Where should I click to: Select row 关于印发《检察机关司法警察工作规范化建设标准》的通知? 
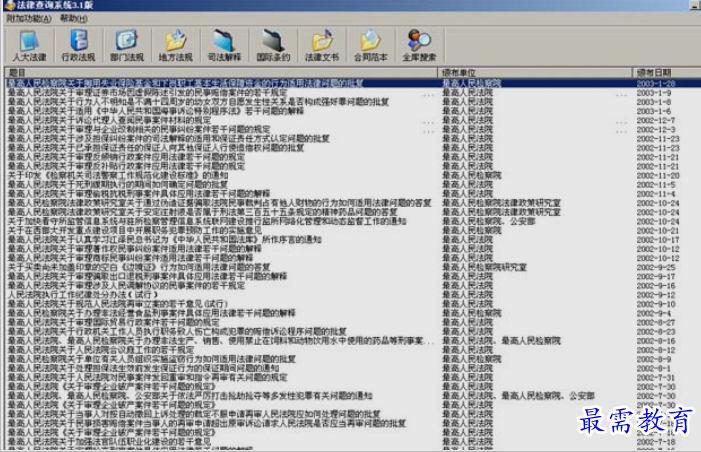click(352, 175)
